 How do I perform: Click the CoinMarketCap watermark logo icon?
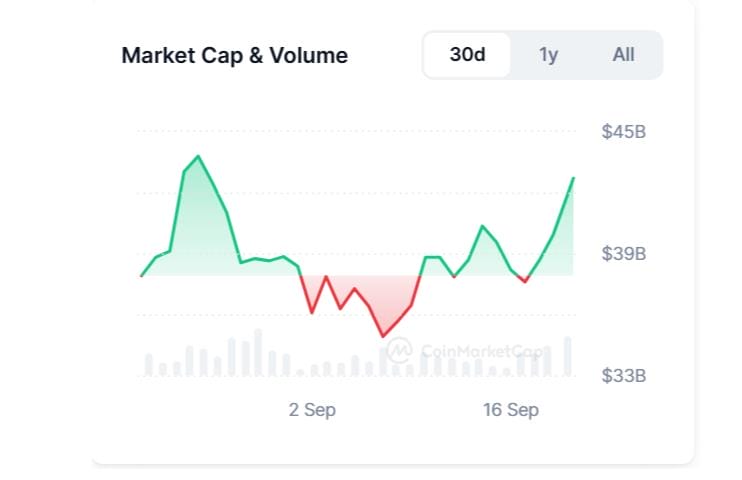tap(399, 350)
